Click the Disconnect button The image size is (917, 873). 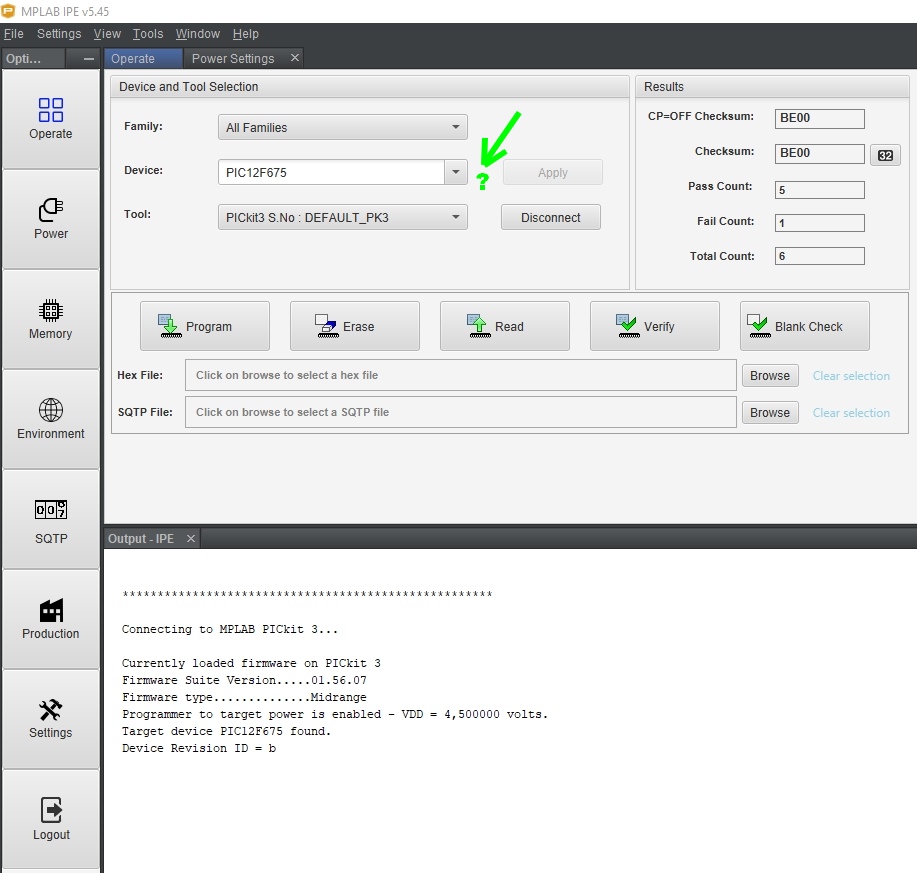[x=550, y=217]
